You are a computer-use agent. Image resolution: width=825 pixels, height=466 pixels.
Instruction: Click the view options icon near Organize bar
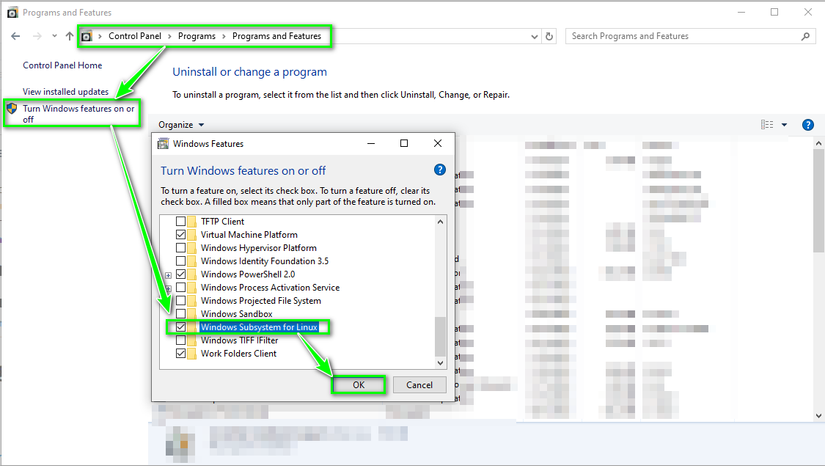[x=767, y=125]
